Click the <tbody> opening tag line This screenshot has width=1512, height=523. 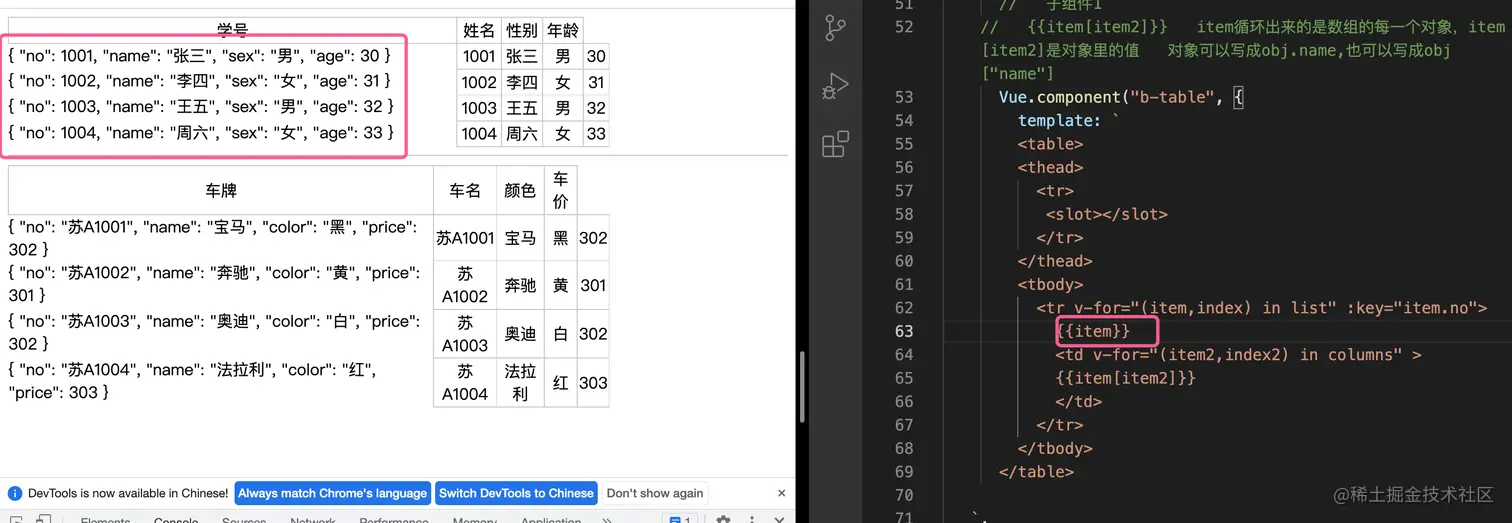coord(1050,284)
